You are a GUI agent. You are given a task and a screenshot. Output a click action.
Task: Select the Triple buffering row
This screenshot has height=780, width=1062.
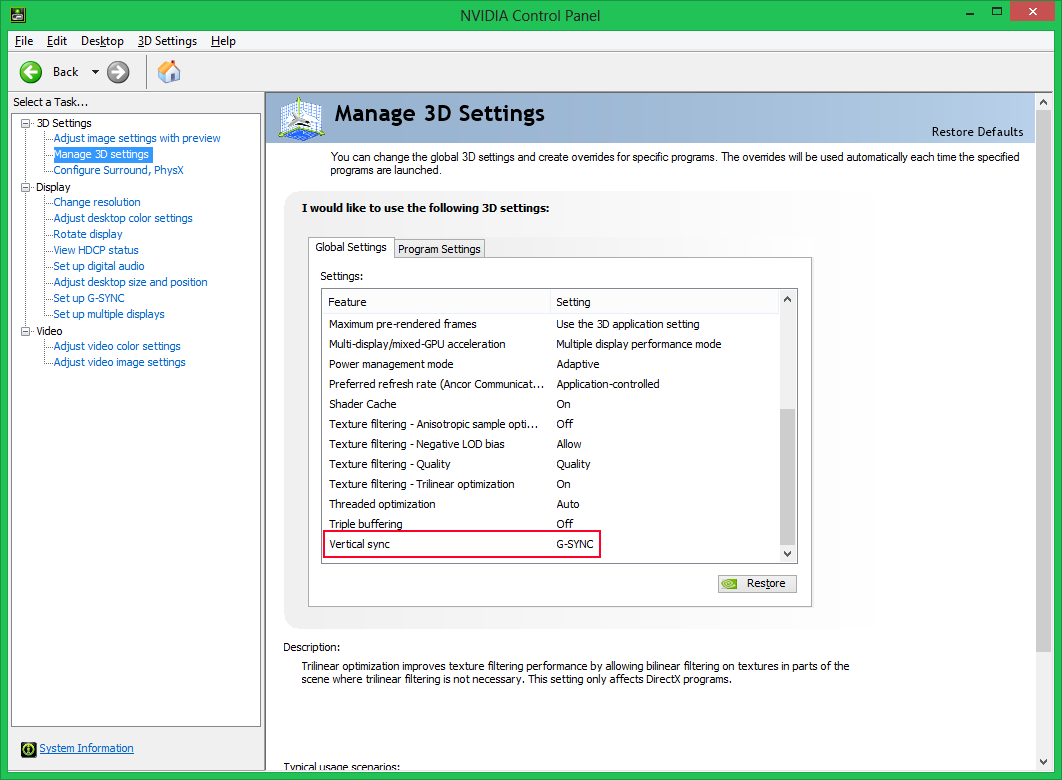(551, 524)
